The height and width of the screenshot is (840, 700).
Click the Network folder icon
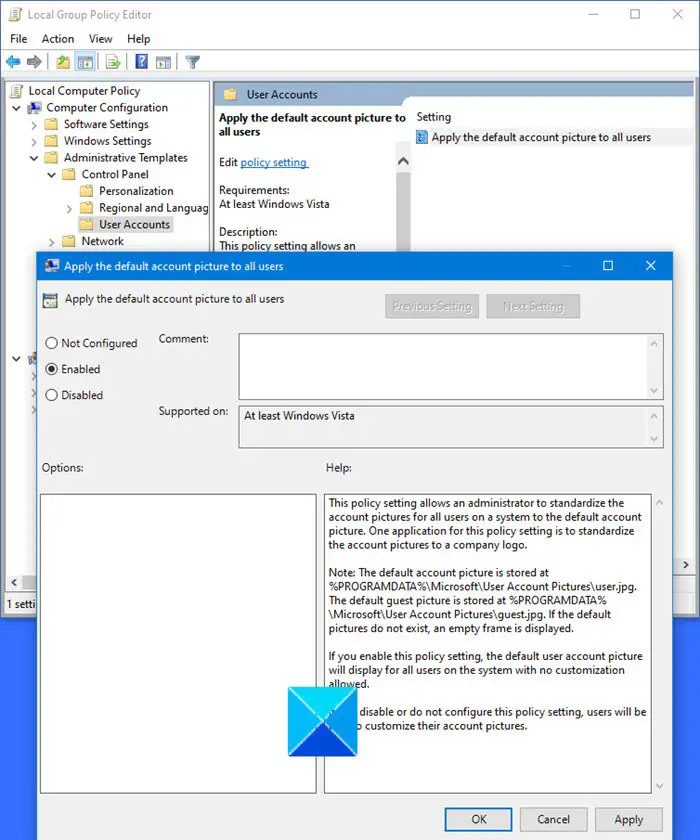point(69,241)
